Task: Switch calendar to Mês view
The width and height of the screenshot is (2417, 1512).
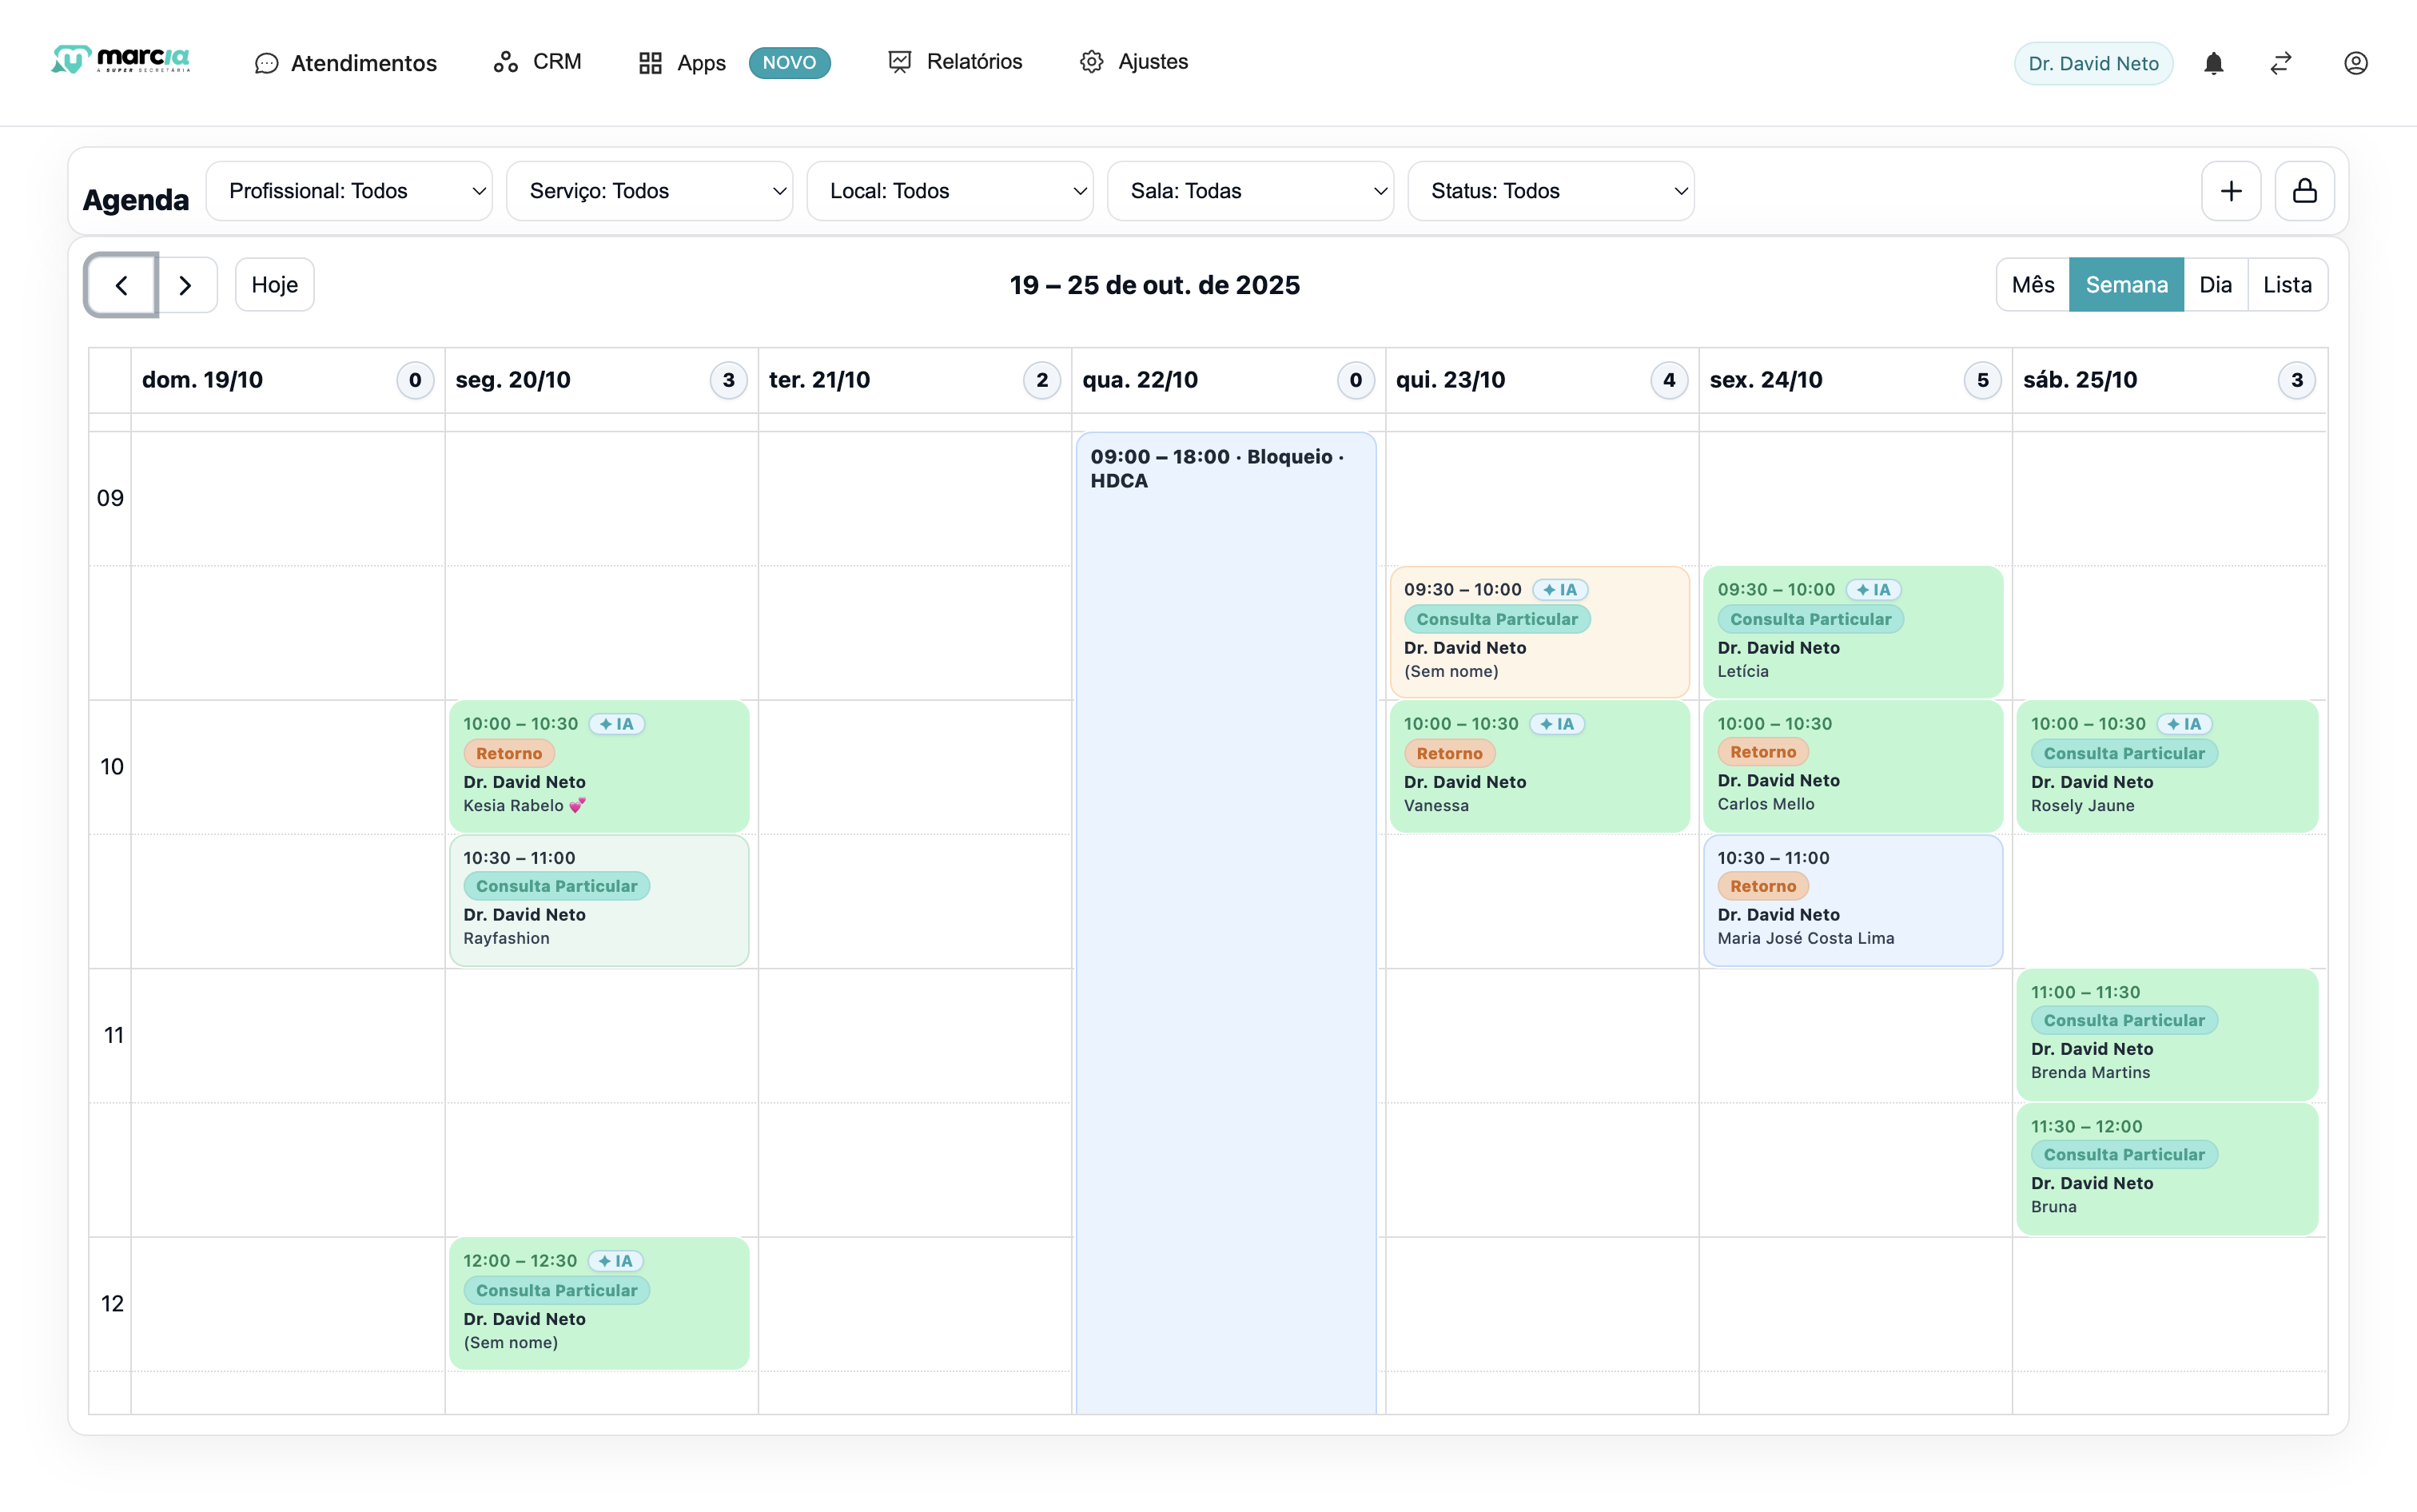Action: click(x=2032, y=285)
